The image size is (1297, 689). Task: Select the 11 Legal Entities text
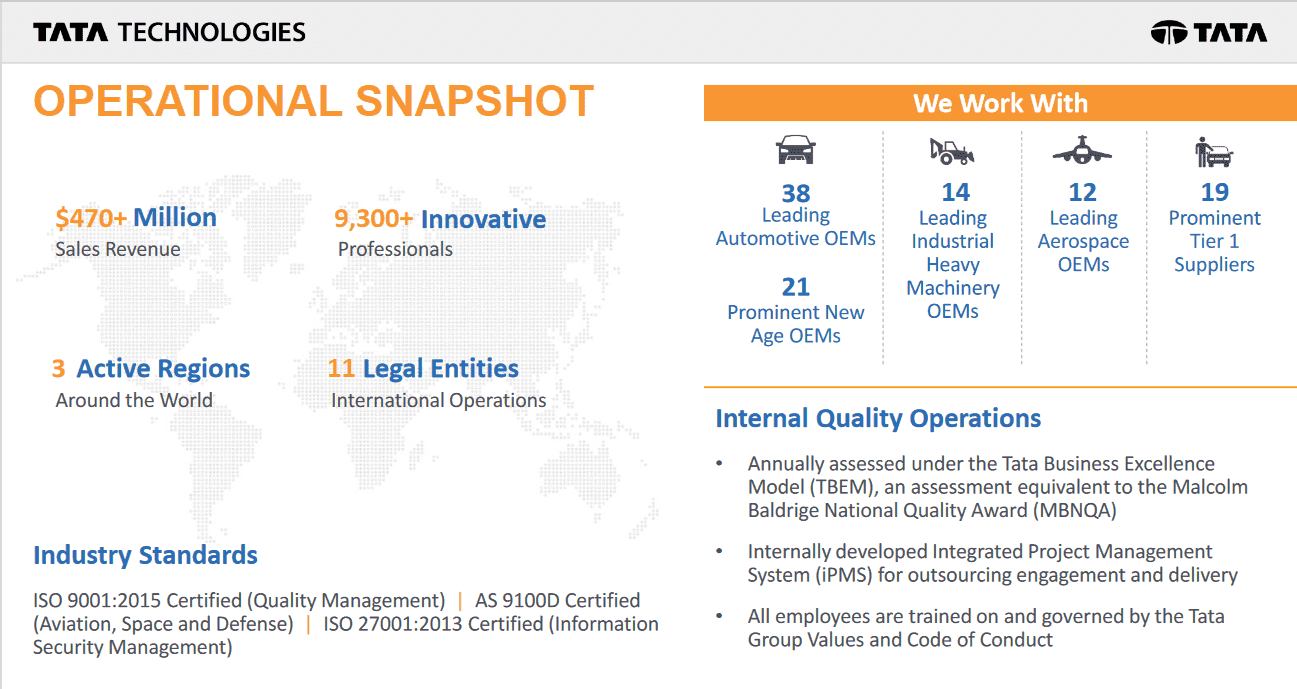pos(423,369)
